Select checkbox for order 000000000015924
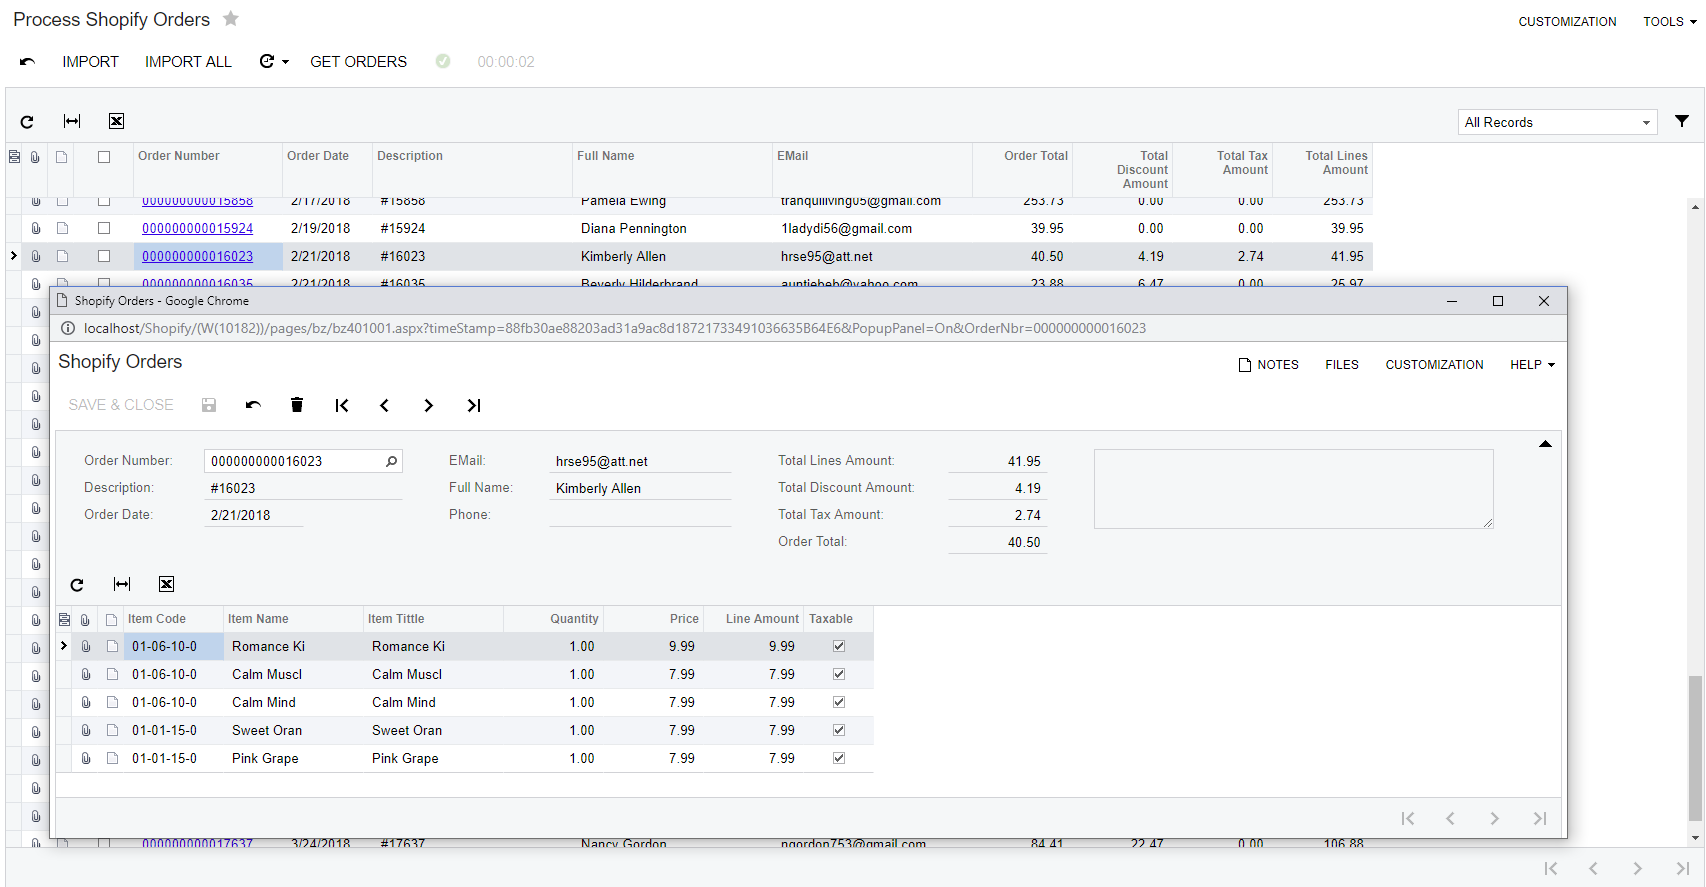 pyautogui.click(x=104, y=228)
